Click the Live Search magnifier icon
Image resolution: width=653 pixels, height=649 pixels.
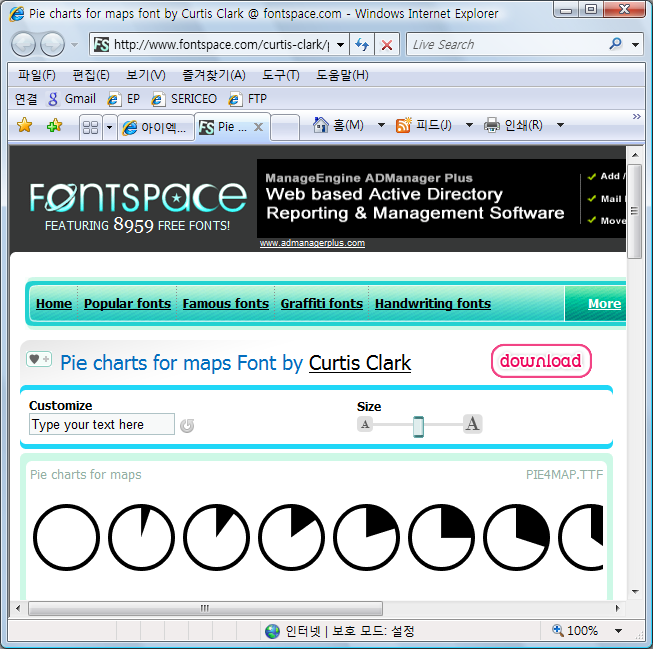(615, 43)
